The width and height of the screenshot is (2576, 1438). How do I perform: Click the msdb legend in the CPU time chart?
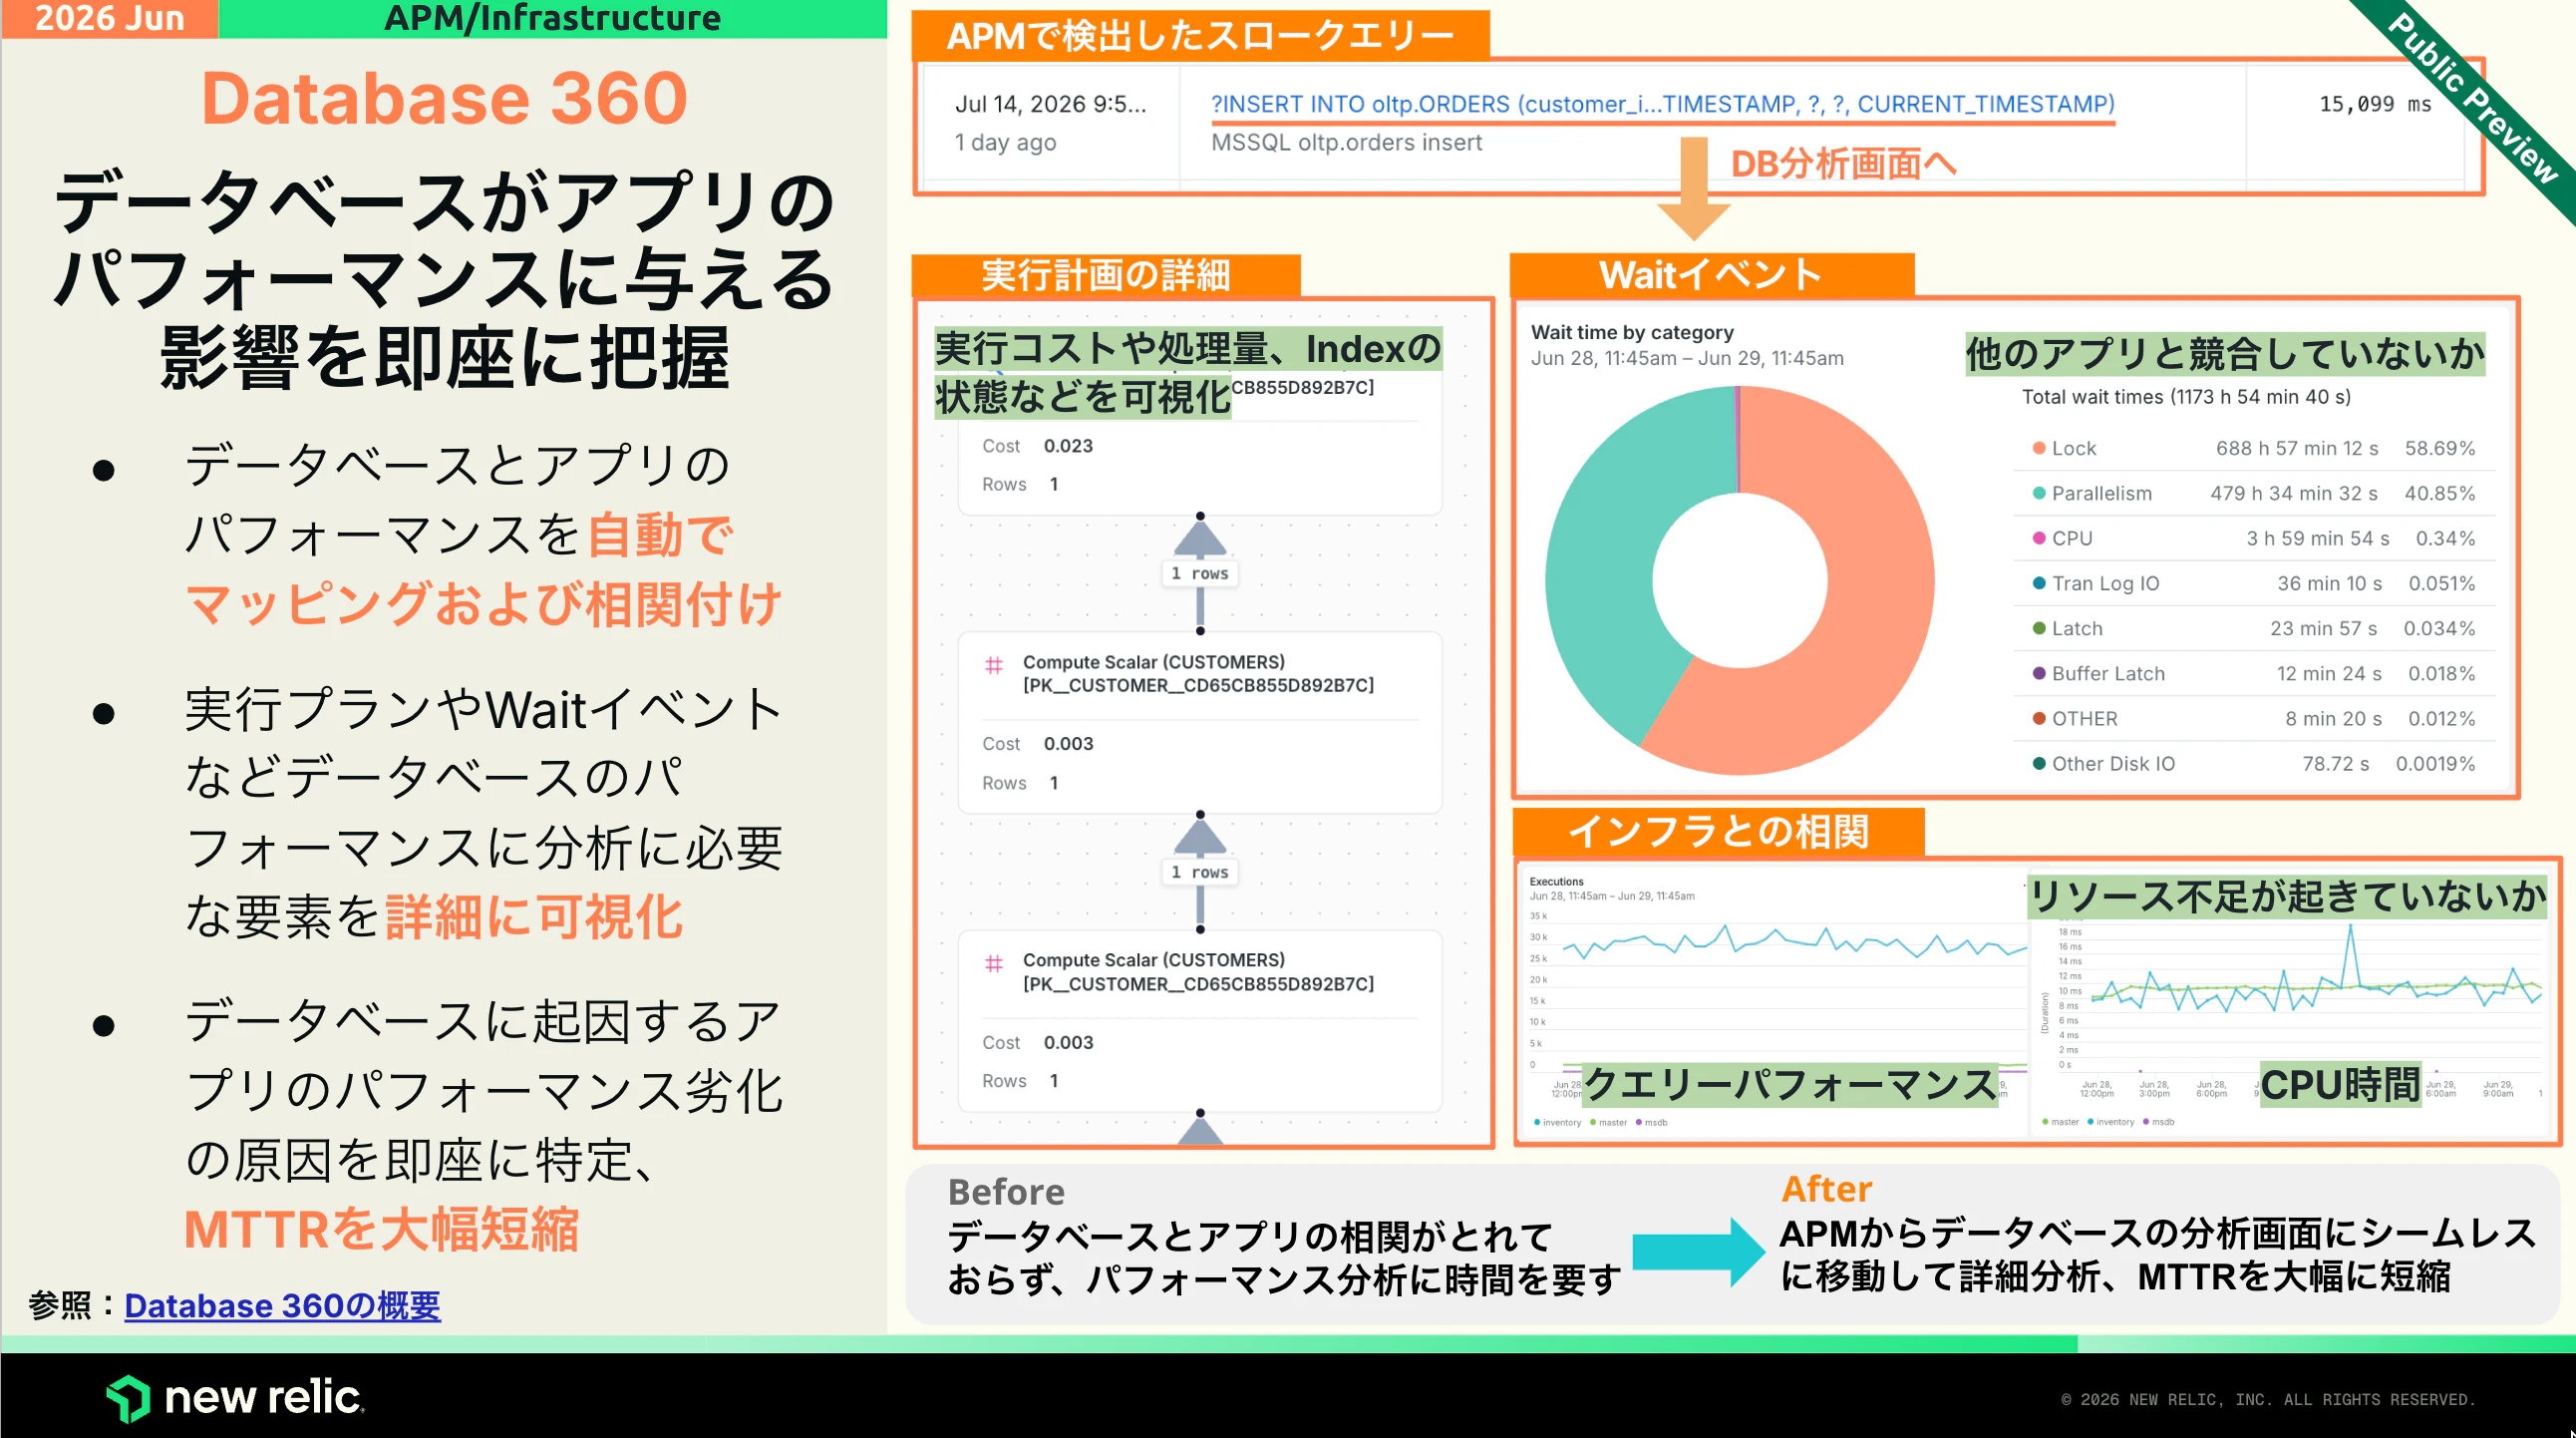[2158, 1122]
